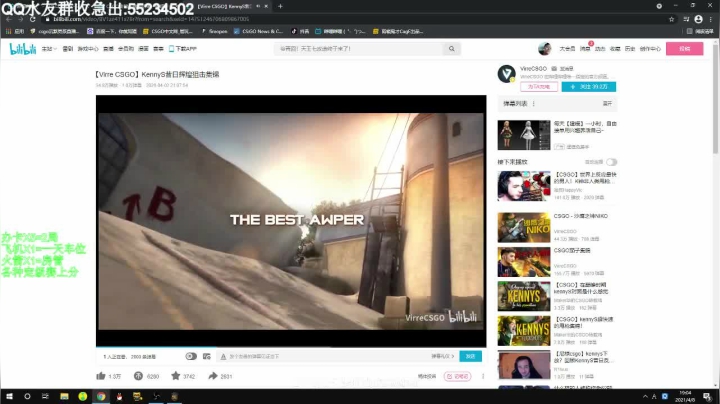
Task: Open the VirreCSGO uploader avatar
Action: 506,73
